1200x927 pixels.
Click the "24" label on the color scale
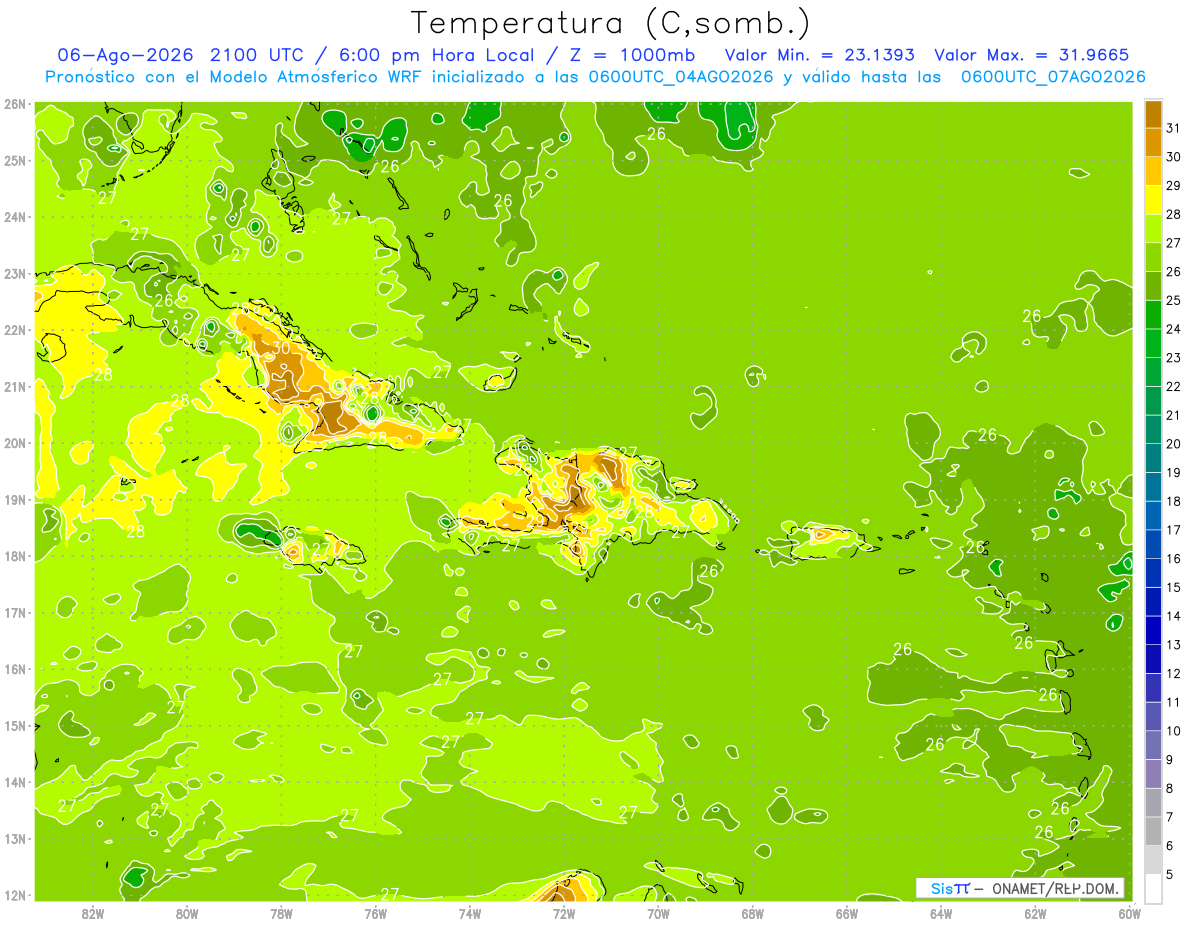pos(1174,329)
